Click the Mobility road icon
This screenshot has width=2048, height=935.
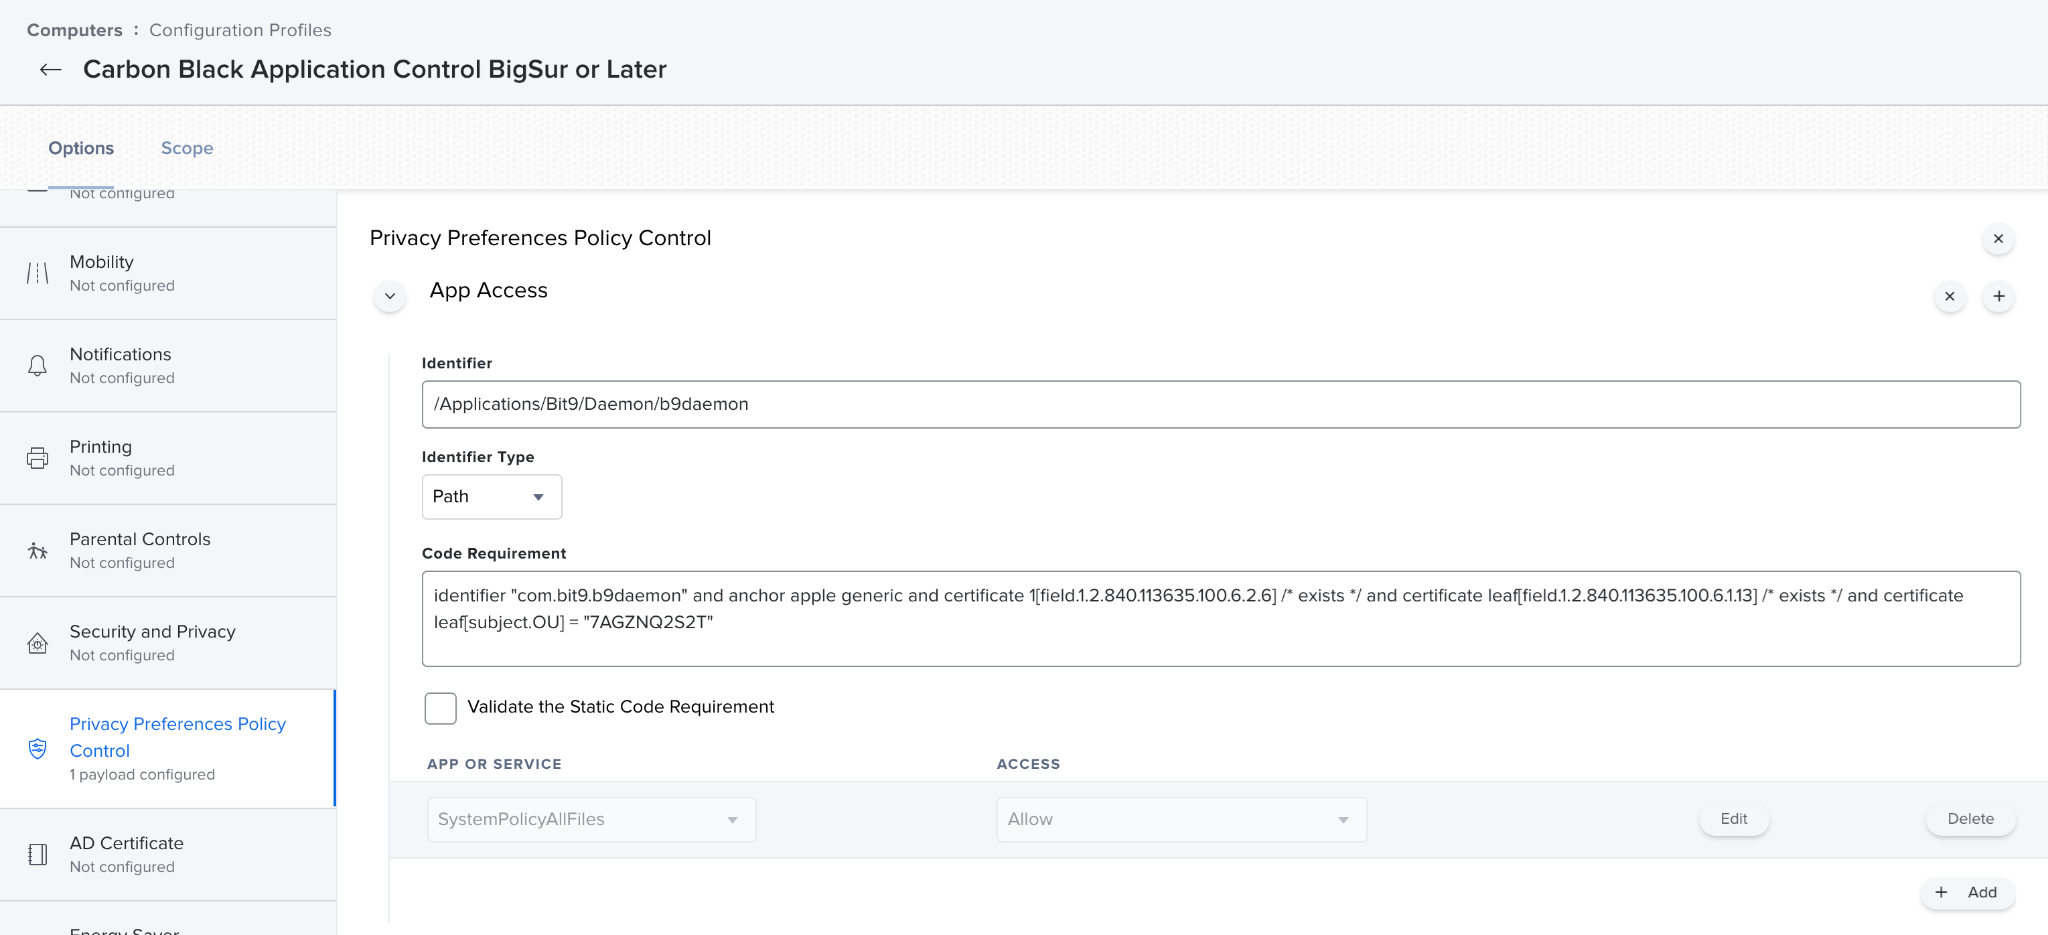pos(37,273)
